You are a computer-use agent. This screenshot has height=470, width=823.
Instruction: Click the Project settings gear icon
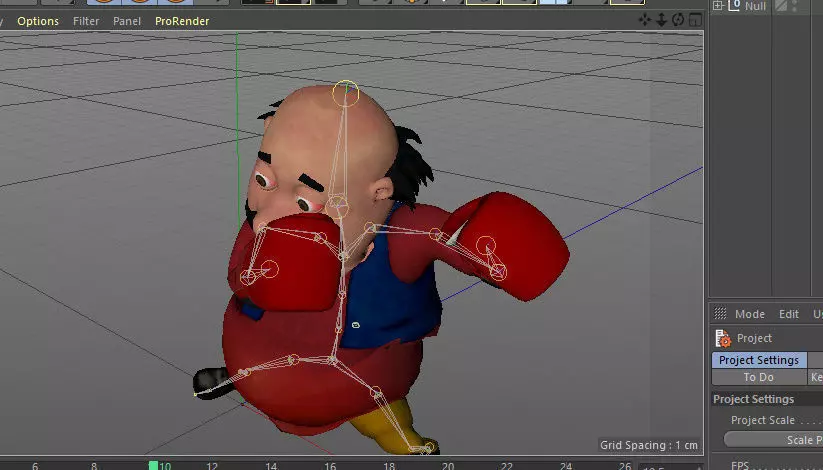click(723, 338)
